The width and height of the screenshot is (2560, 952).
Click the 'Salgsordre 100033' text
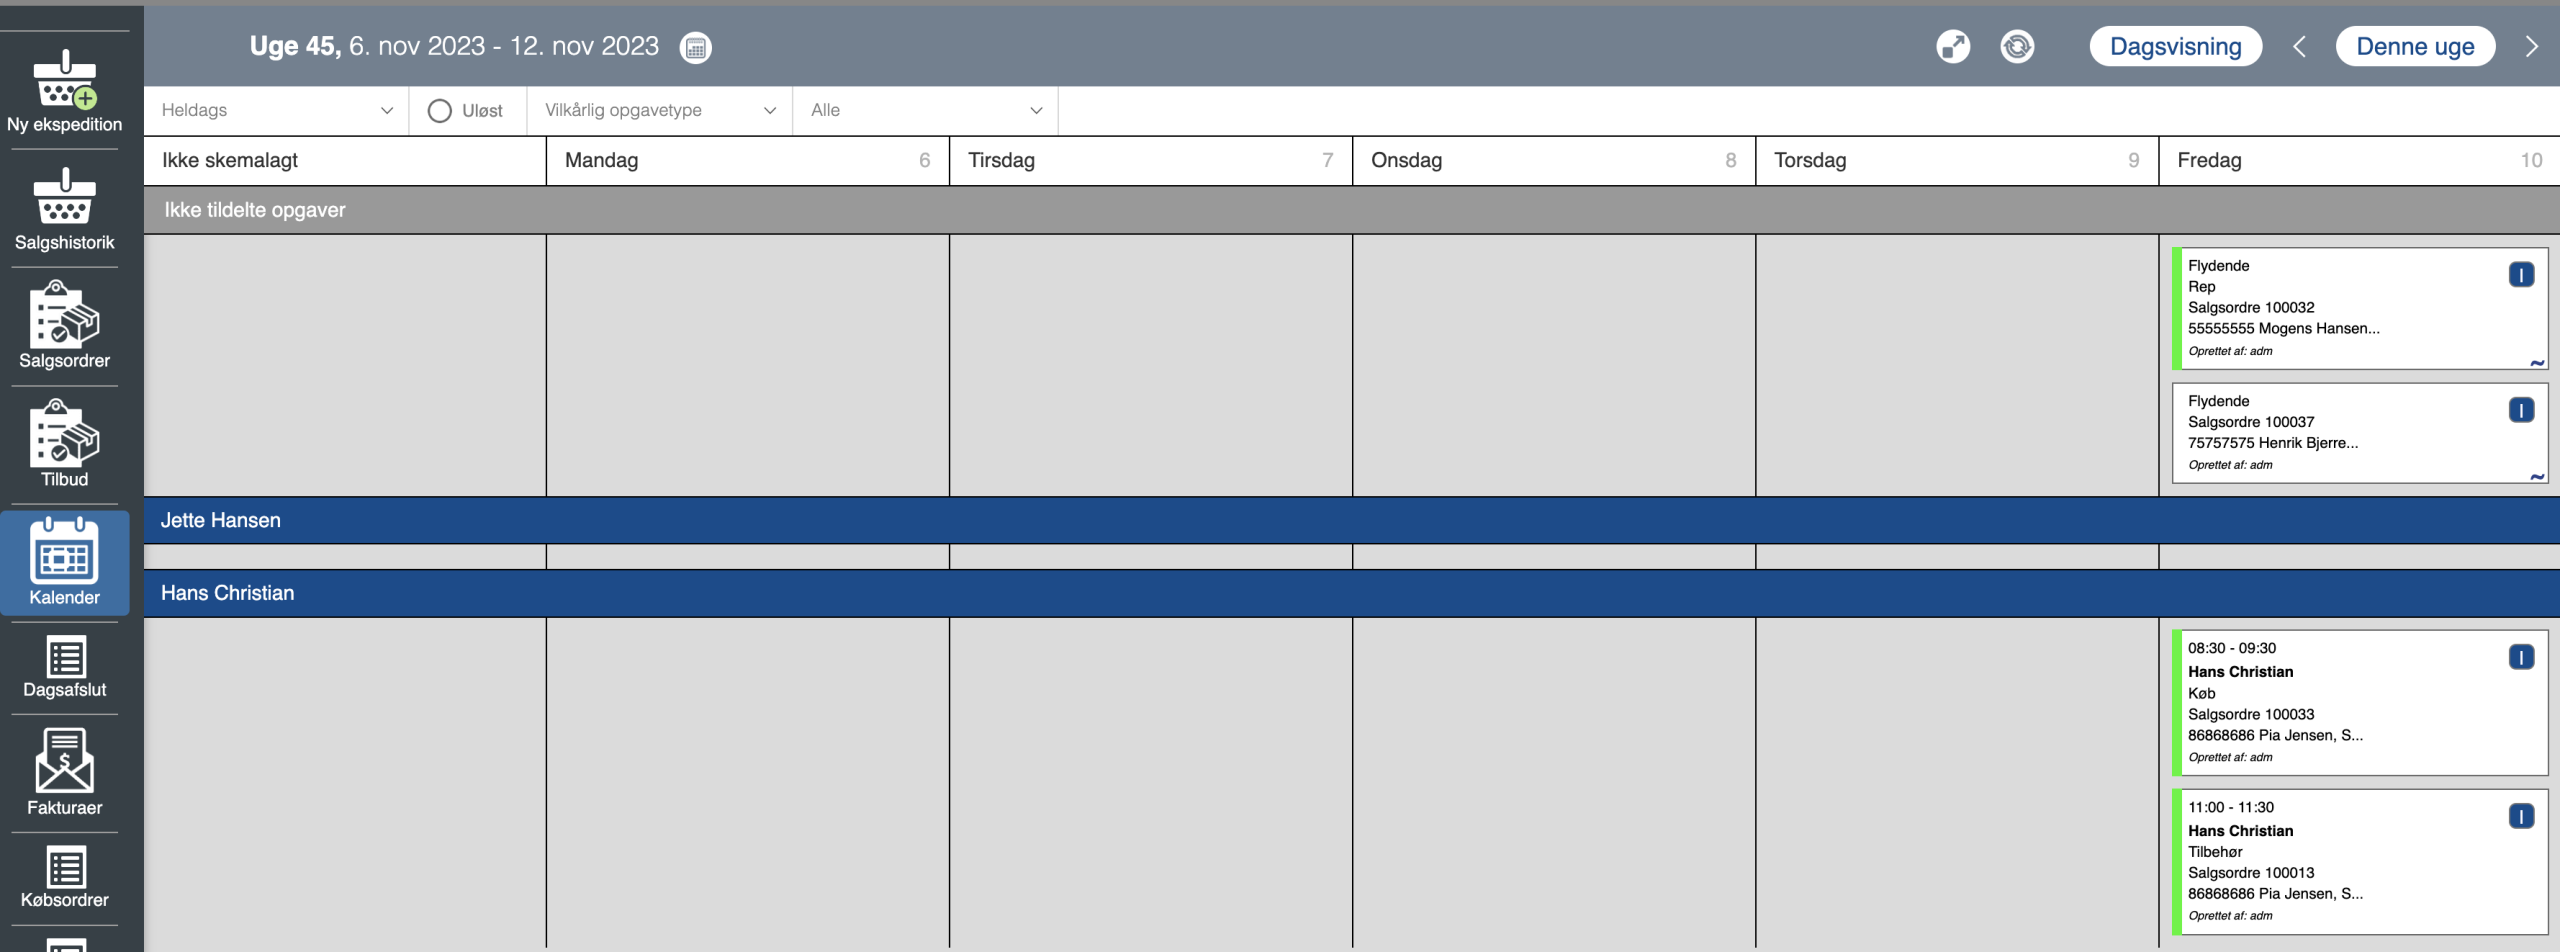point(2251,714)
